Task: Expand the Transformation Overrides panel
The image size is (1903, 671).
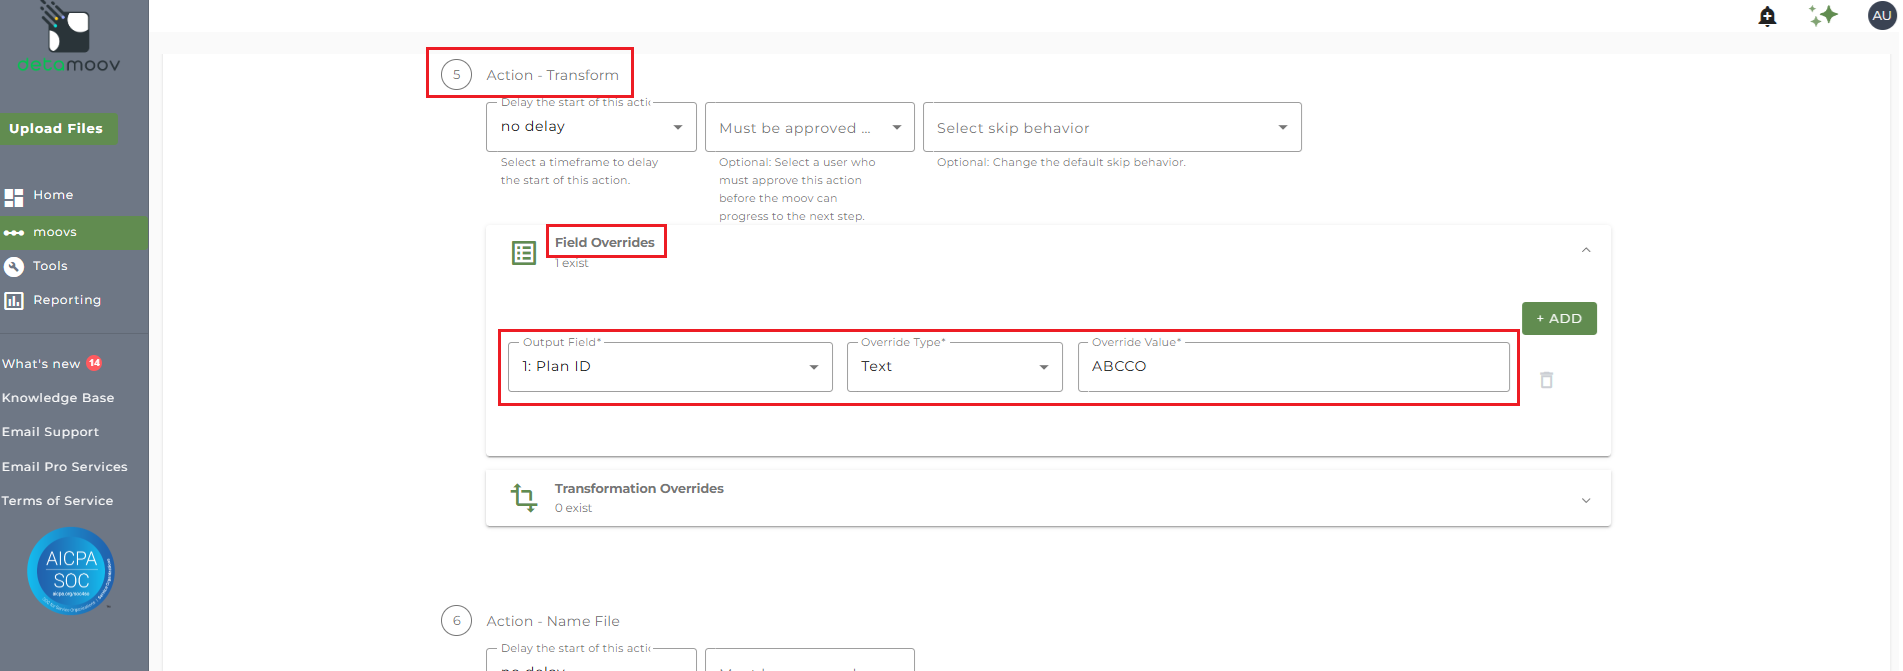Action: pyautogui.click(x=1585, y=500)
